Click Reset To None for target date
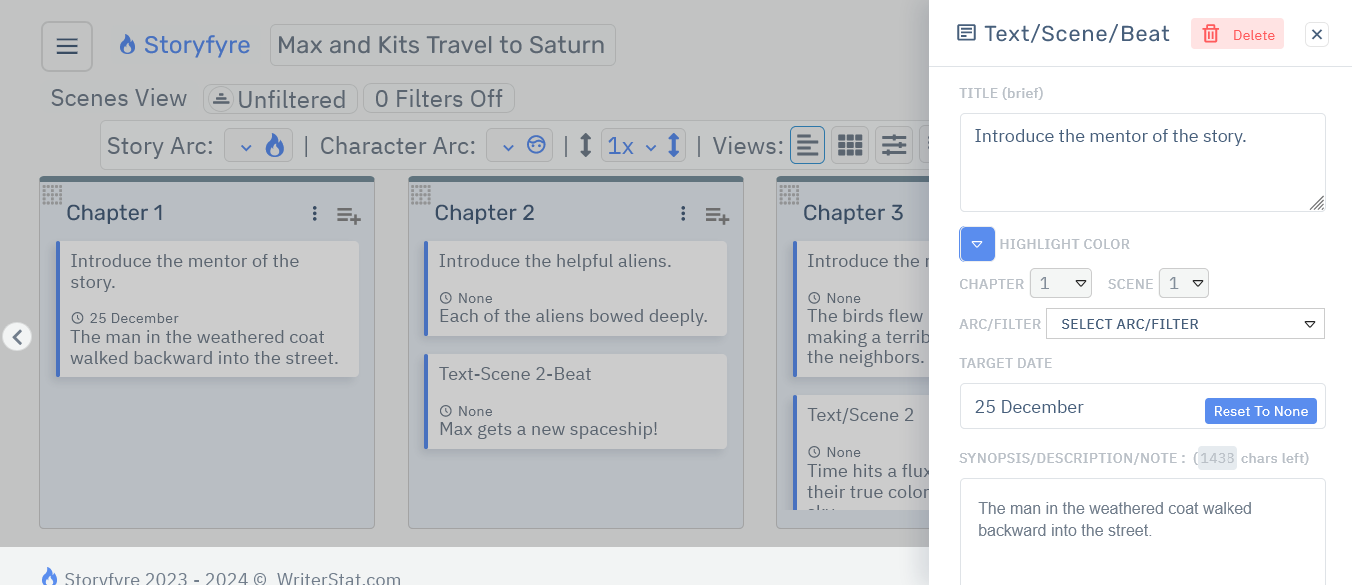 tap(1260, 410)
